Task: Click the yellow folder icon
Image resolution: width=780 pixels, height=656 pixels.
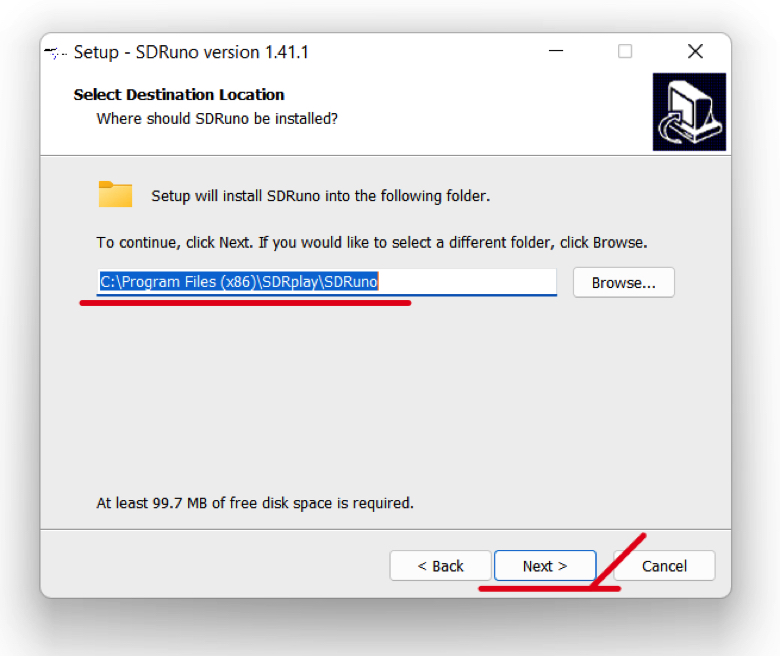Action: pos(115,194)
